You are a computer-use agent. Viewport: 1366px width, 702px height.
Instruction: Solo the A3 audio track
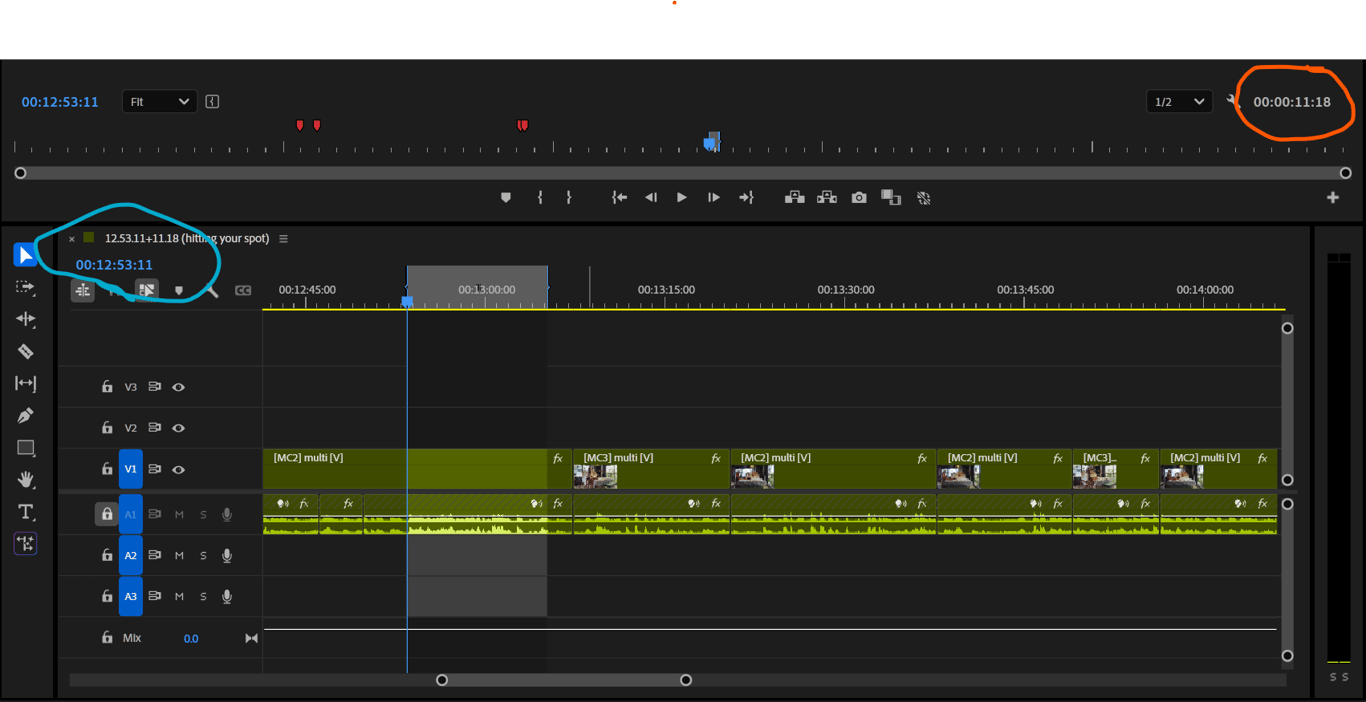[x=203, y=596]
